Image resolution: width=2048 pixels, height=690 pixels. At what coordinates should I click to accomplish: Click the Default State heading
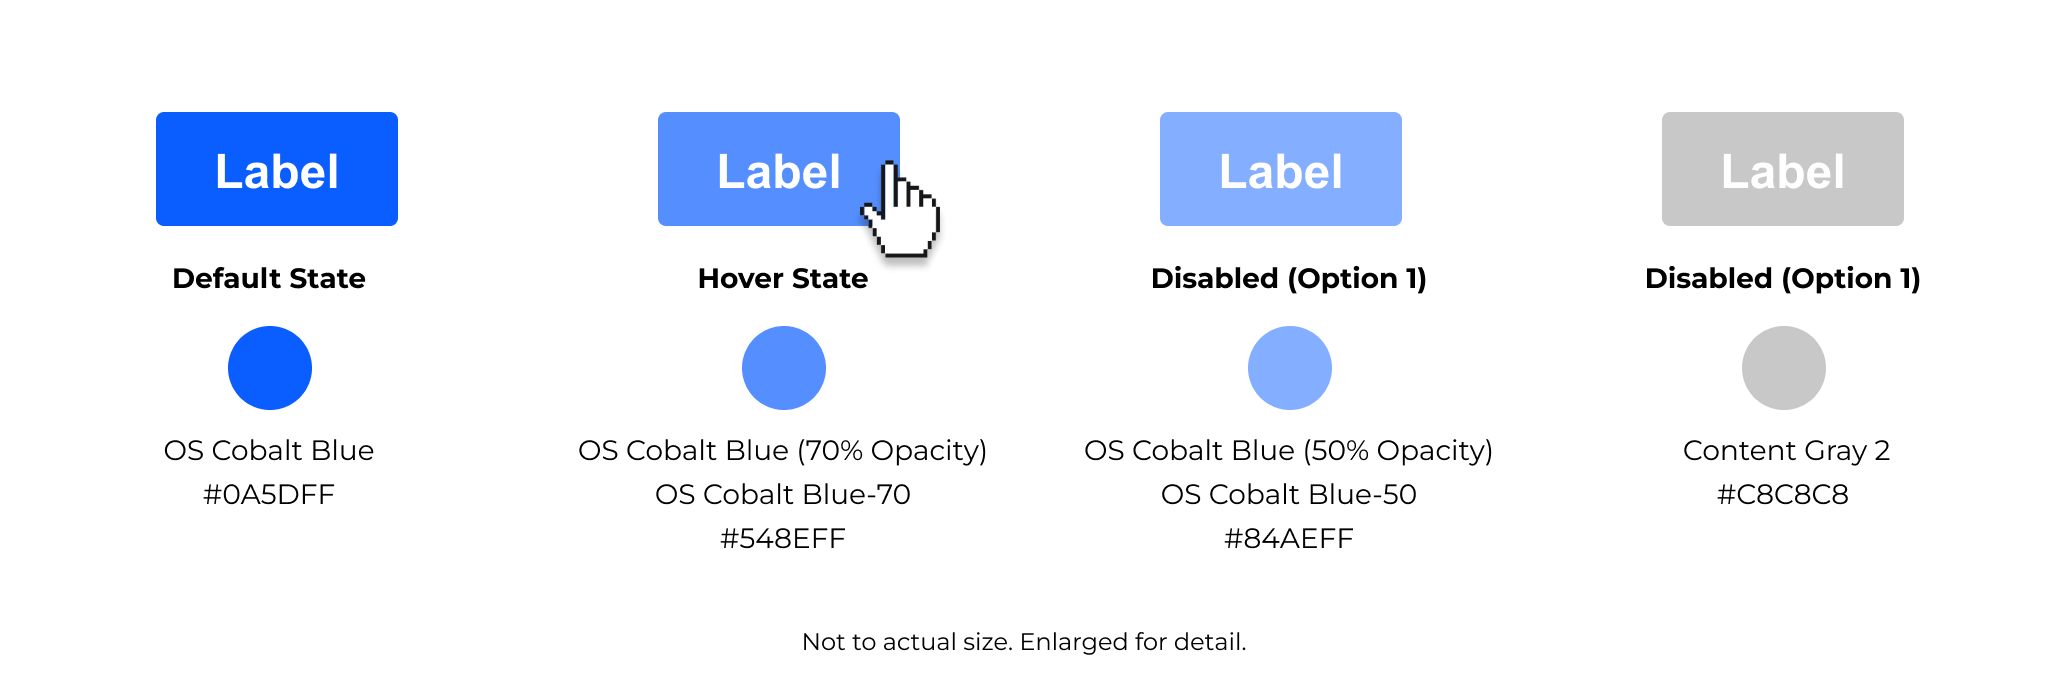[x=269, y=278]
